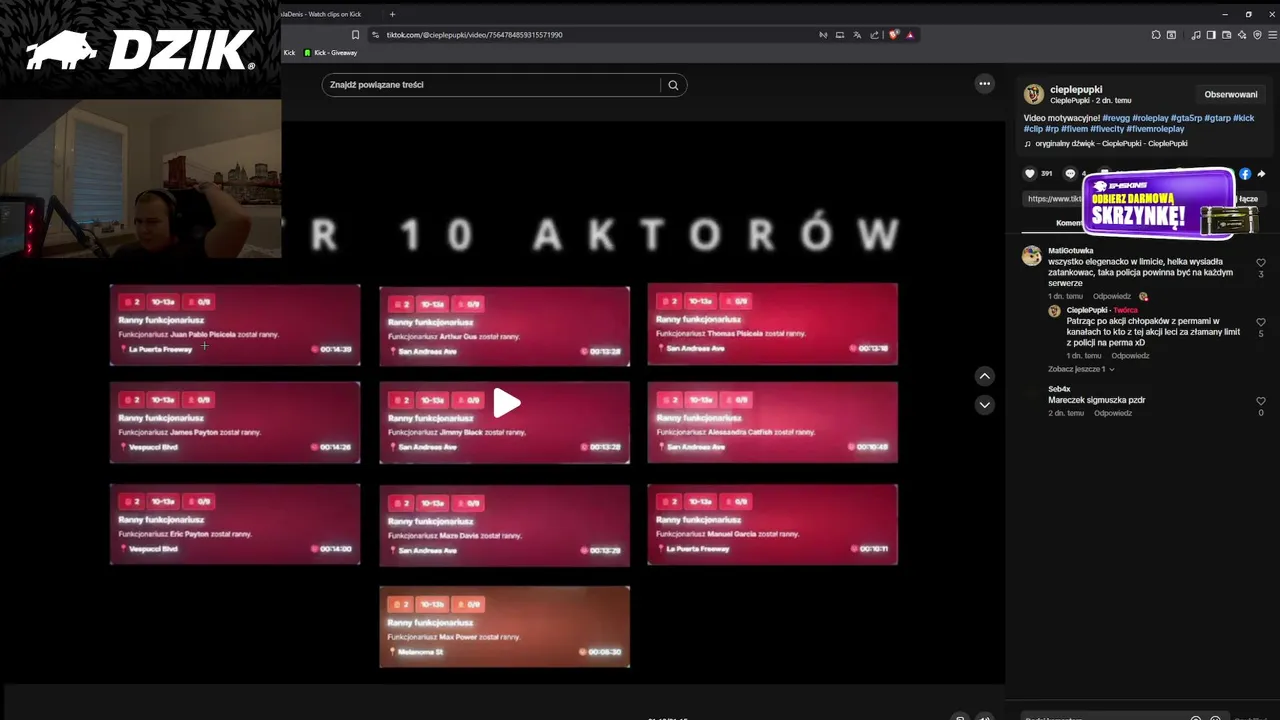Open the Seb4x username
Viewport: 1280px width, 720px height.
click(1059, 389)
